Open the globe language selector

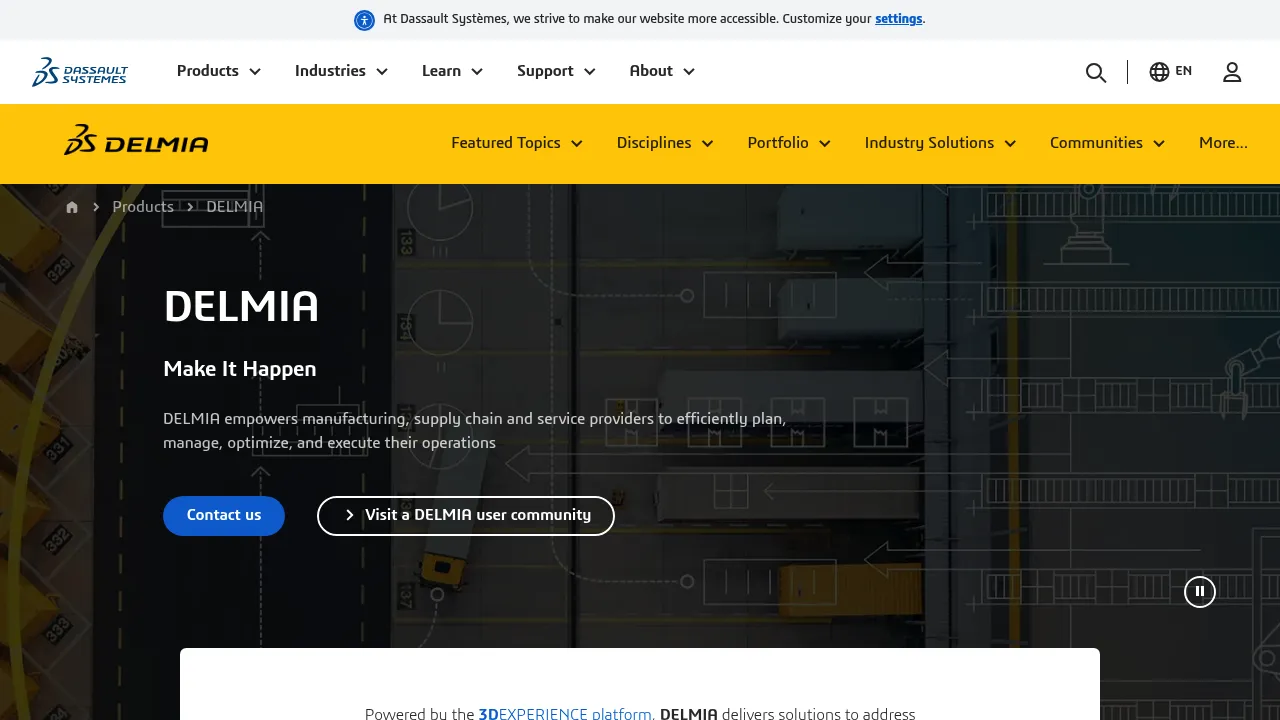coord(1170,71)
